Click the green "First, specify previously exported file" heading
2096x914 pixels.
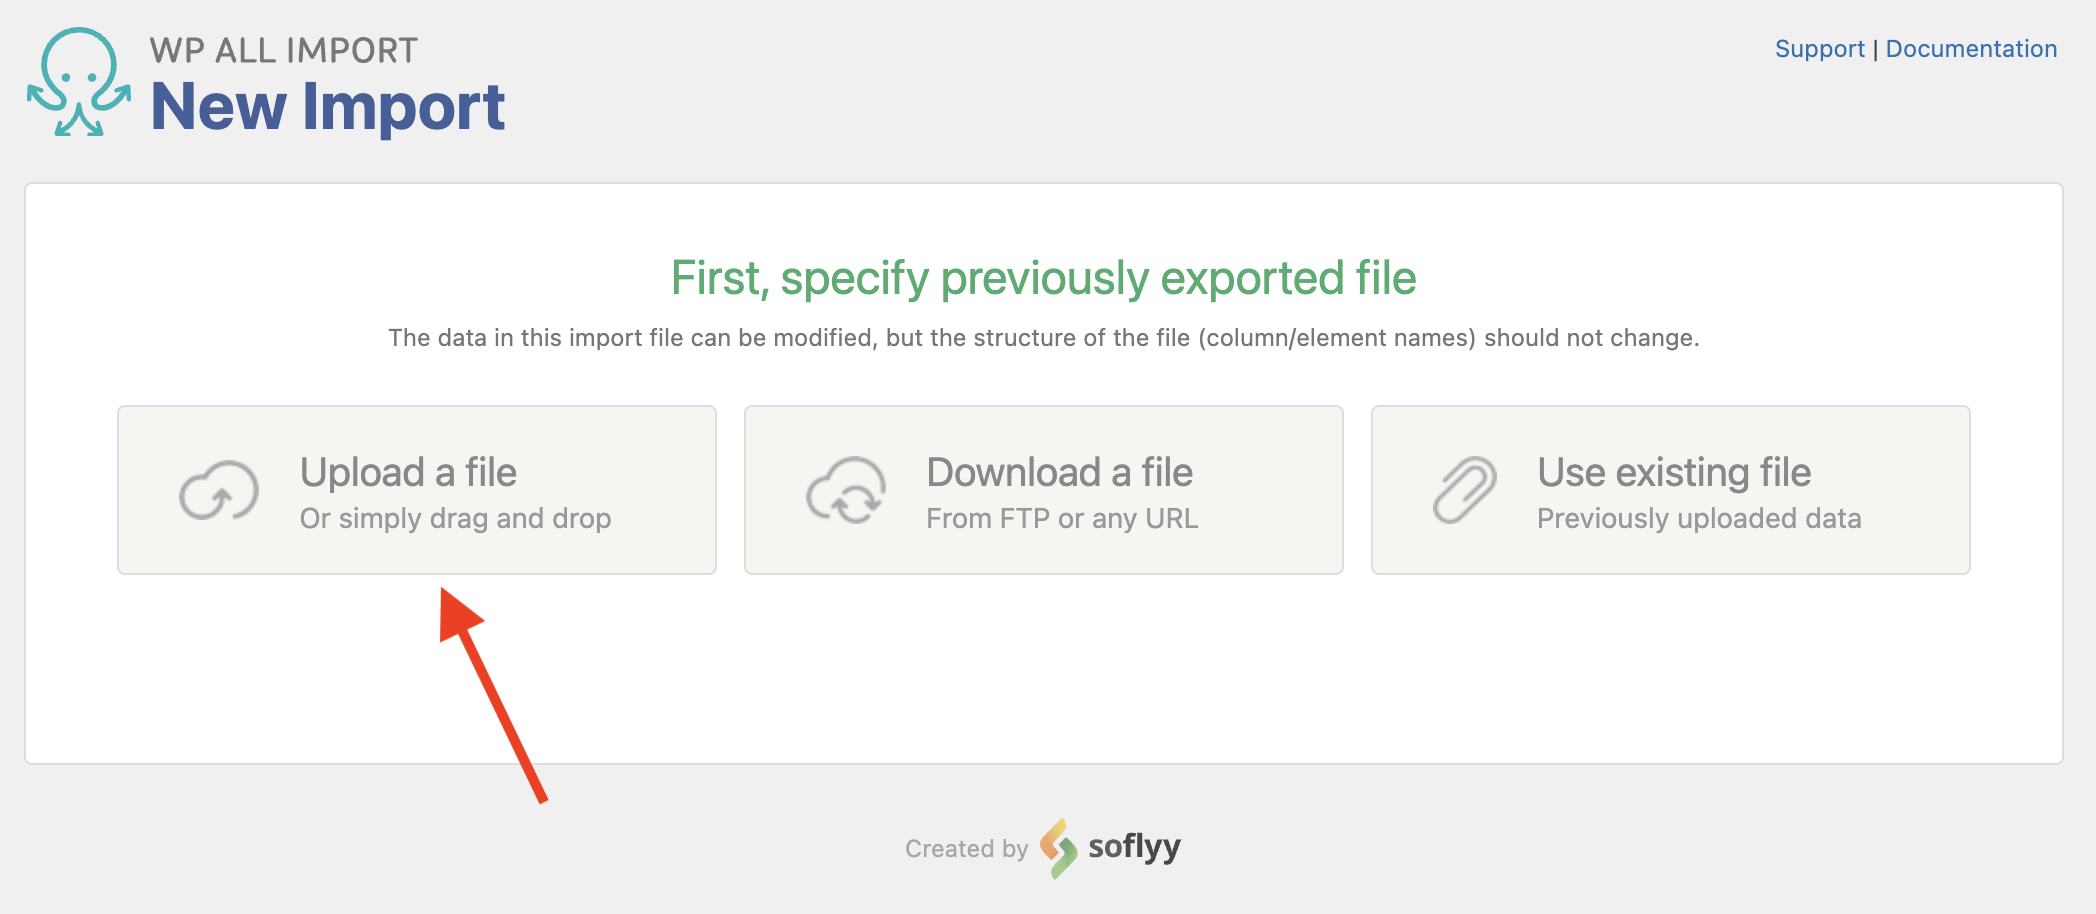pos(1043,278)
